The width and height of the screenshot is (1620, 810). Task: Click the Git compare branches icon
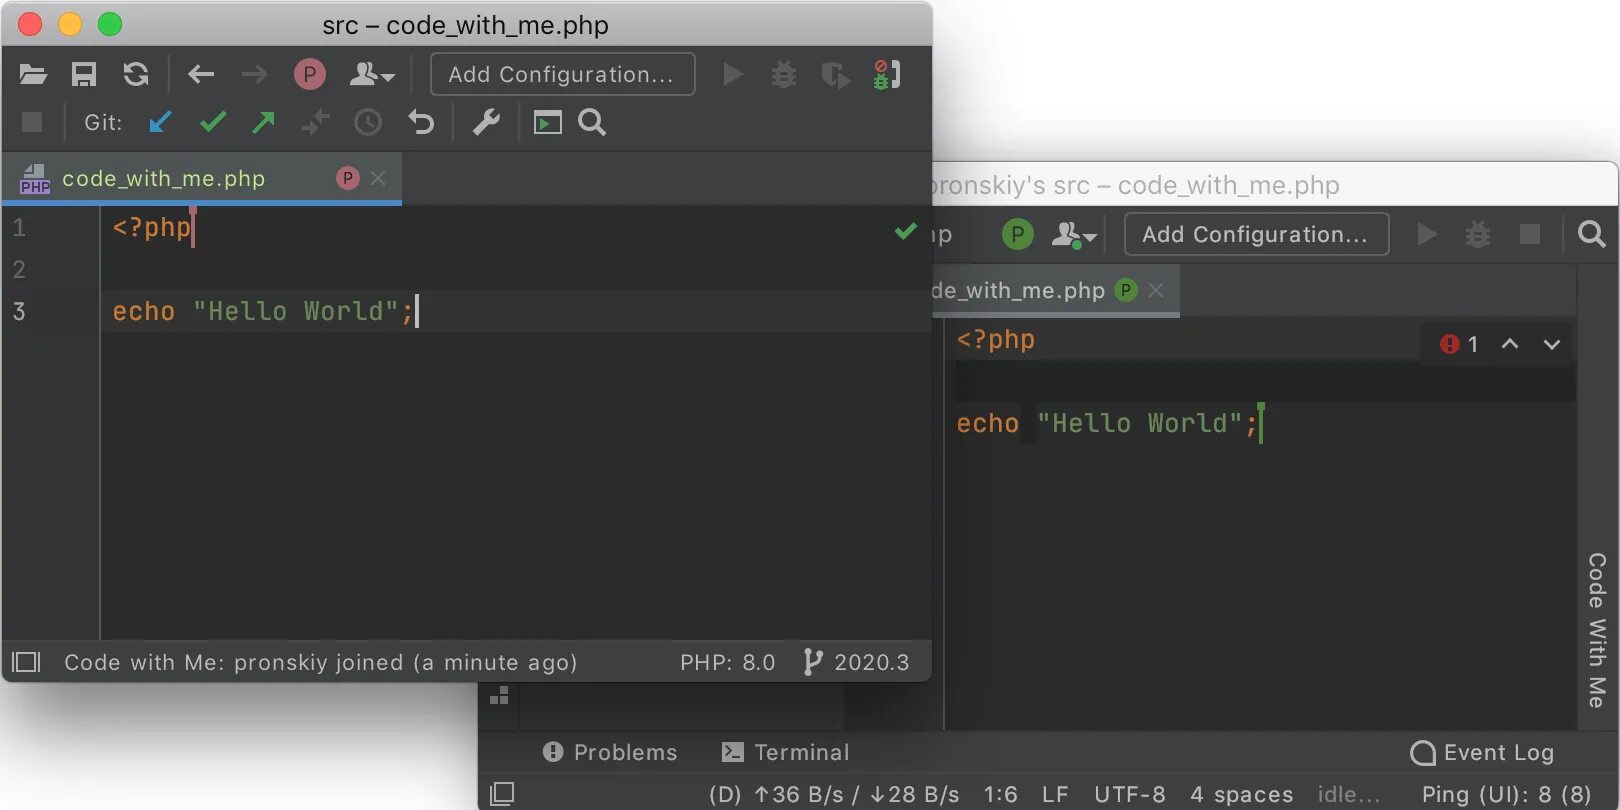(x=316, y=122)
